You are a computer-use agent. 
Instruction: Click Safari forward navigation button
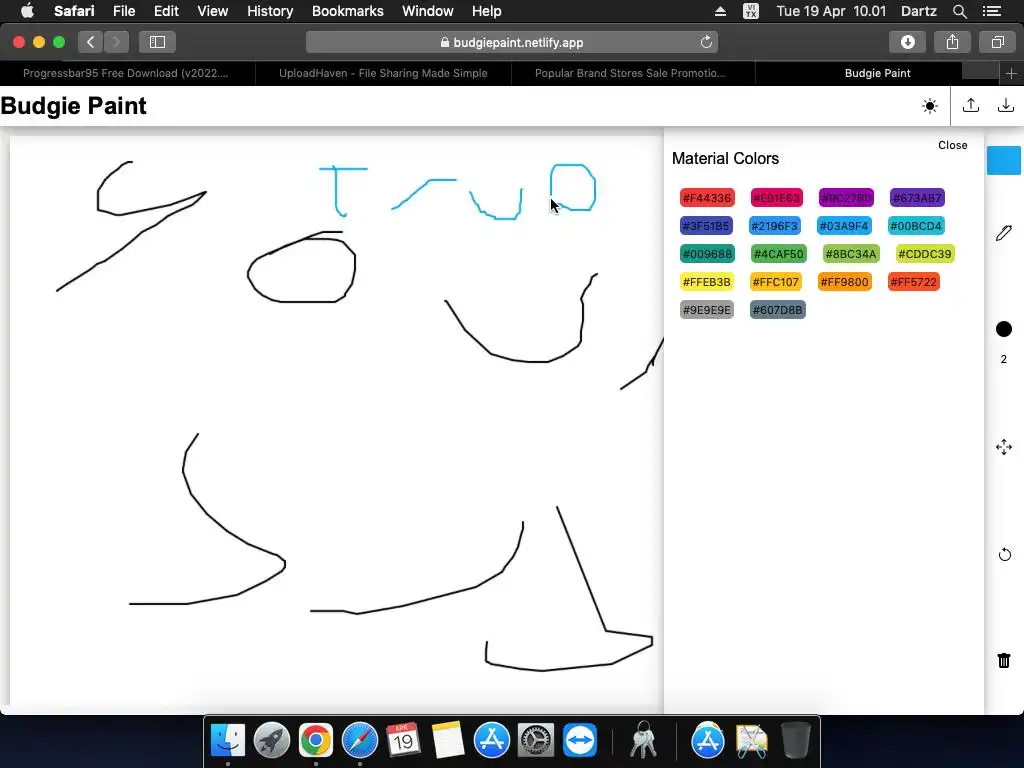[116, 42]
